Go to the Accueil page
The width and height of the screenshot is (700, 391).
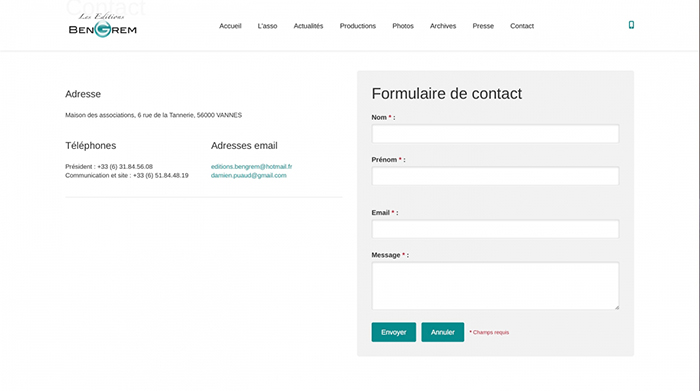coord(230,26)
